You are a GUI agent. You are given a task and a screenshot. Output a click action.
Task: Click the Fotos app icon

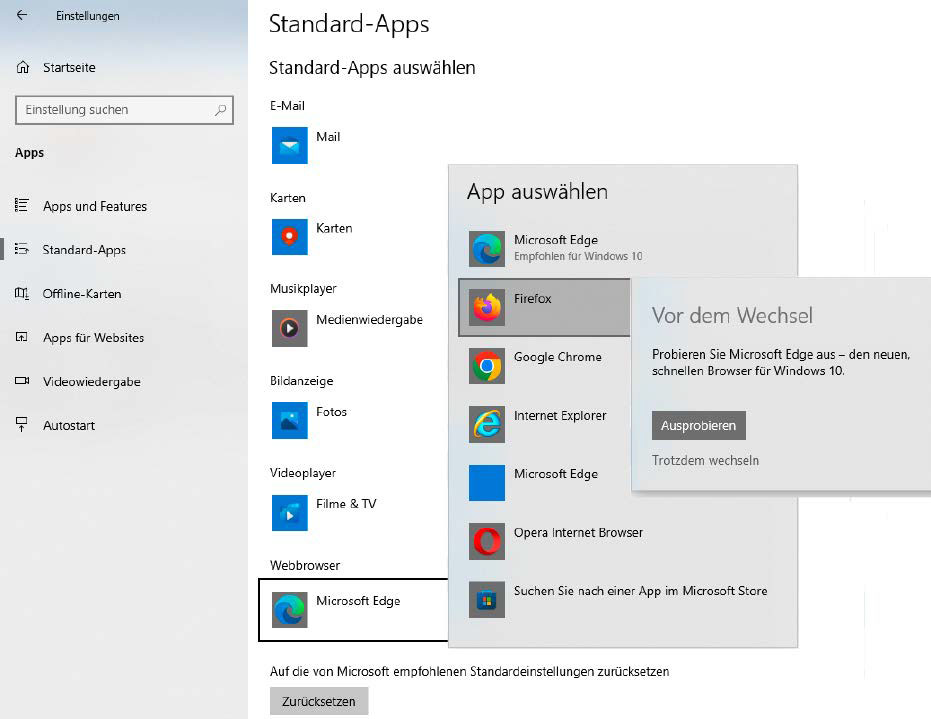pos(290,420)
